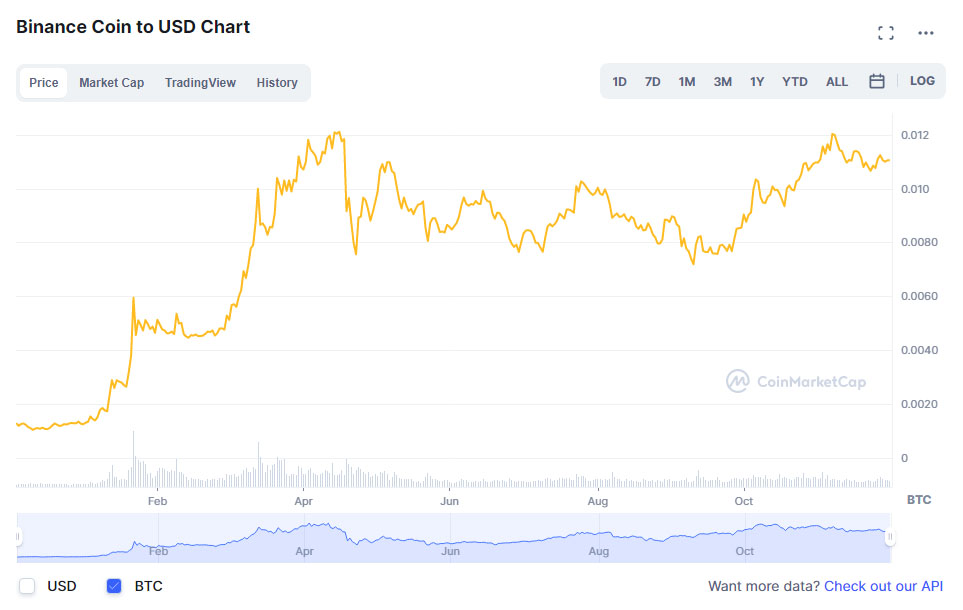This screenshot has width=963, height=610.
Task: Select the YTD time range
Action: click(795, 82)
